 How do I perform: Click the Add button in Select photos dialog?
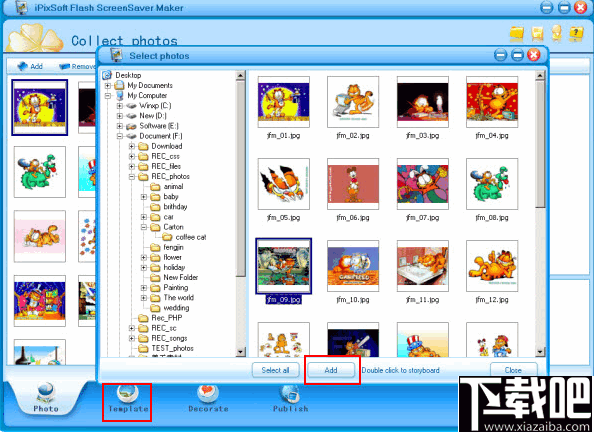(331, 370)
